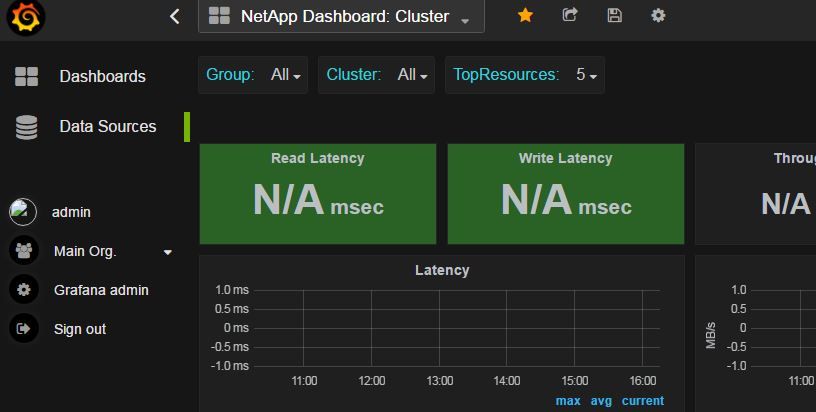Click the Grafana logo icon

click(x=25, y=17)
